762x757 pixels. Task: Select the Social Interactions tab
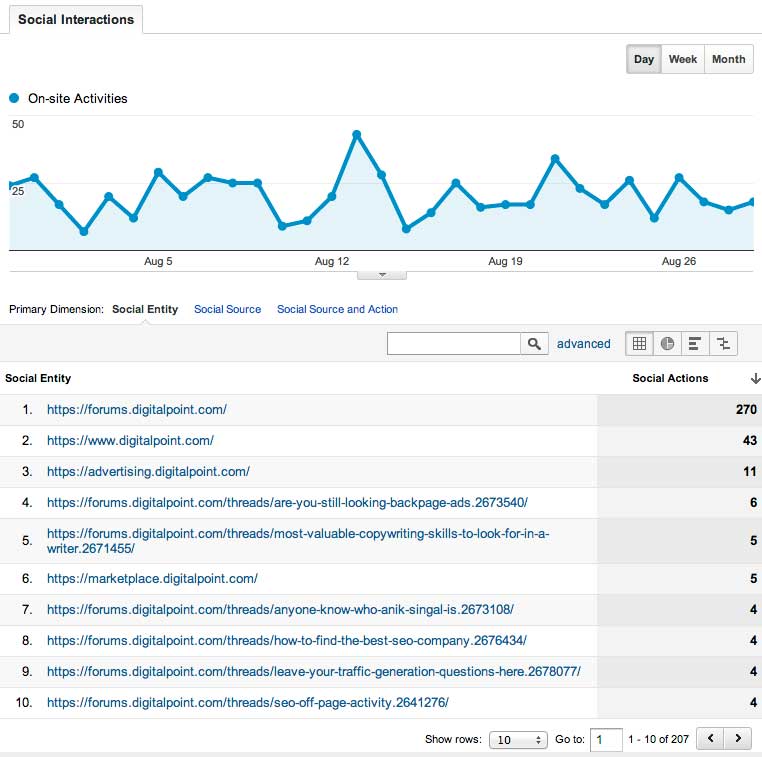pos(76,20)
